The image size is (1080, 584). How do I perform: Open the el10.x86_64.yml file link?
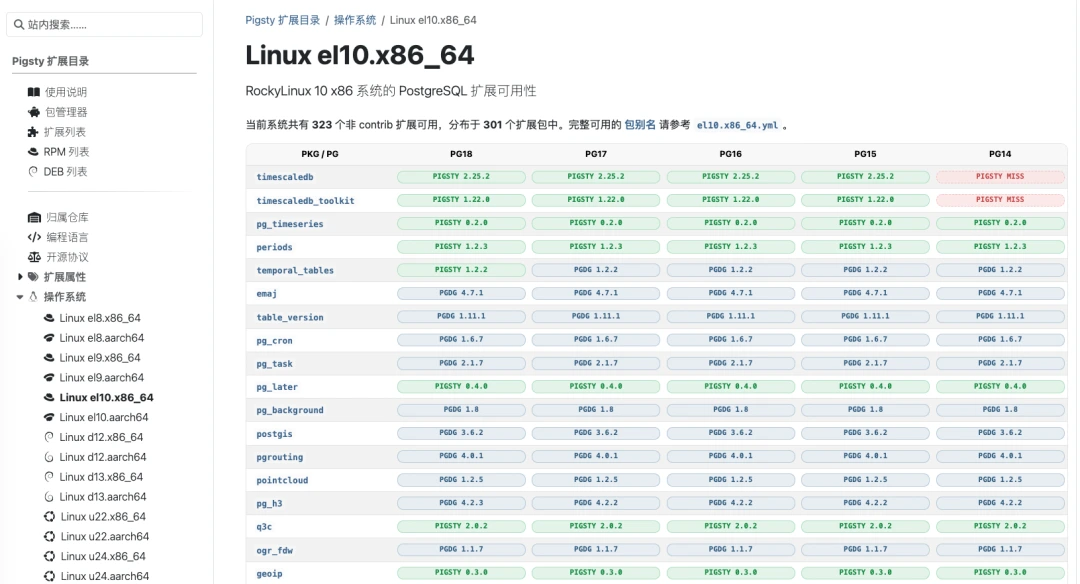(737, 126)
